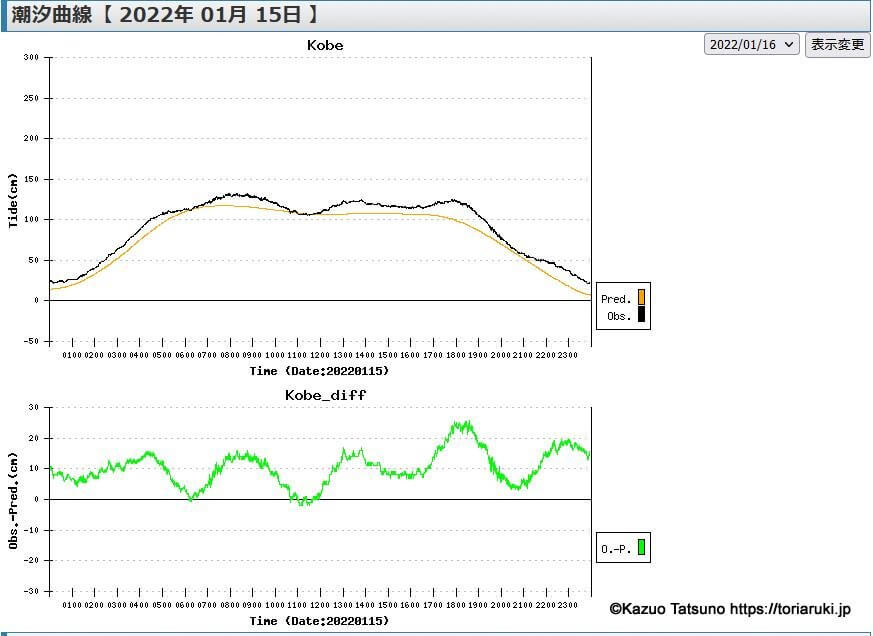The image size is (873, 636).
Task: Click the black Obs. legend swatch
Action: tap(641, 315)
